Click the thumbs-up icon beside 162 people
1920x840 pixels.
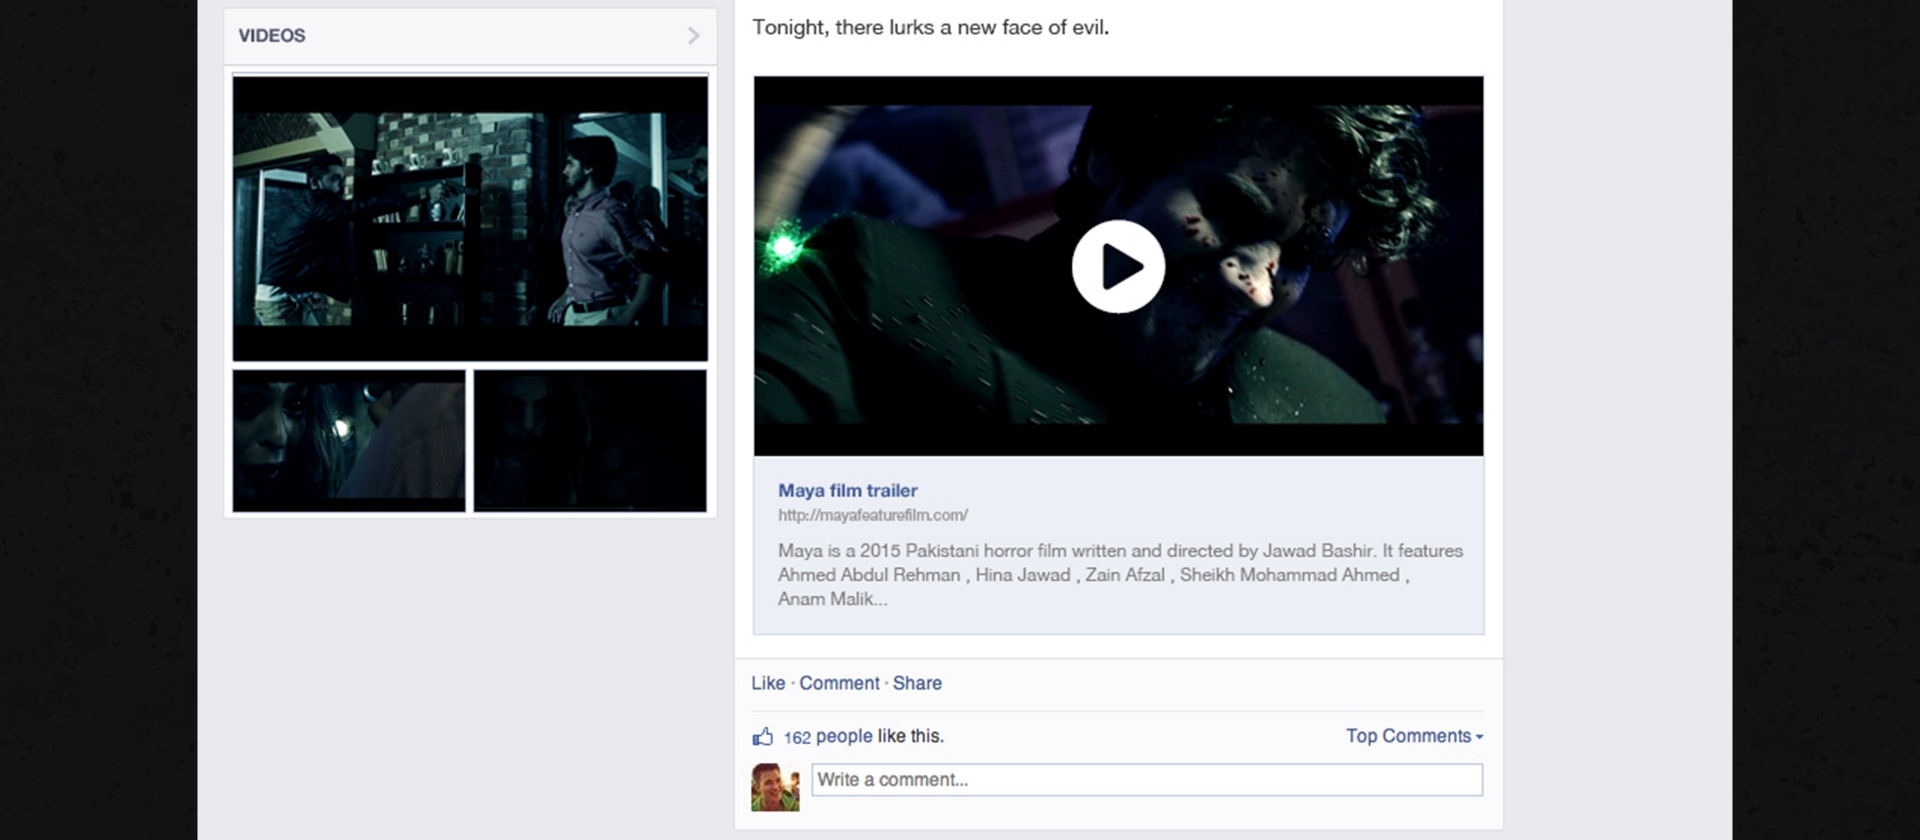coord(763,737)
